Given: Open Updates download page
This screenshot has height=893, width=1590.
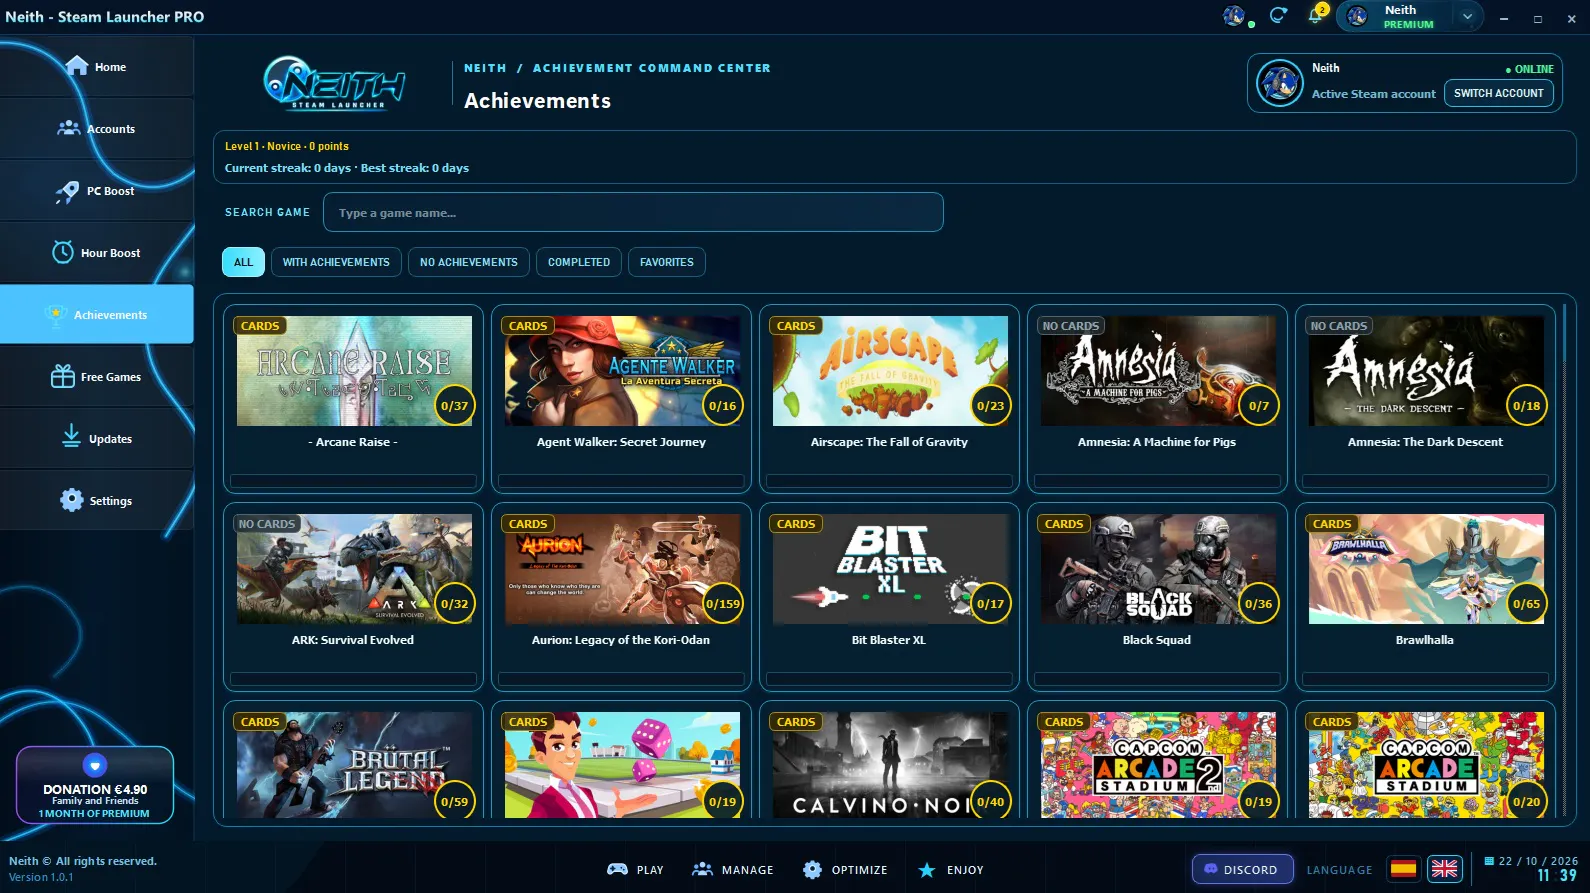Looking at the screenshot, I should coord(96,439).
